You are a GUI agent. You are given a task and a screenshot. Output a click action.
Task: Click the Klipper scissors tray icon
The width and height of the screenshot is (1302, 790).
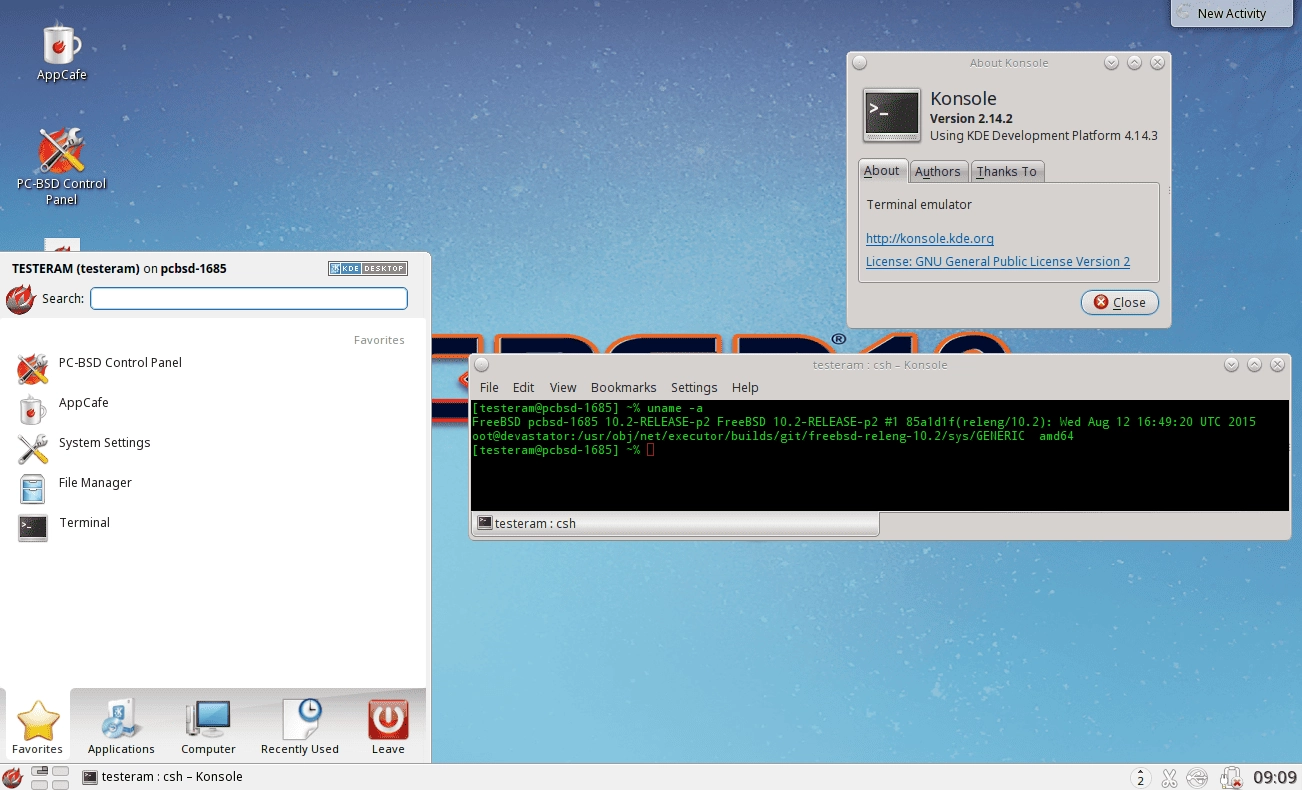(1169, 777)
